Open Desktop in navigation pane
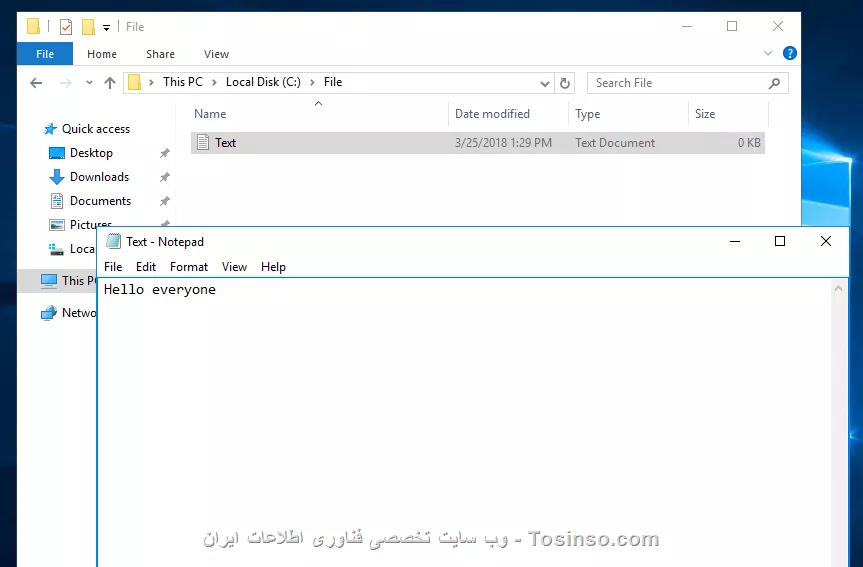Screen dimensions: 863x567 point(91,153)
